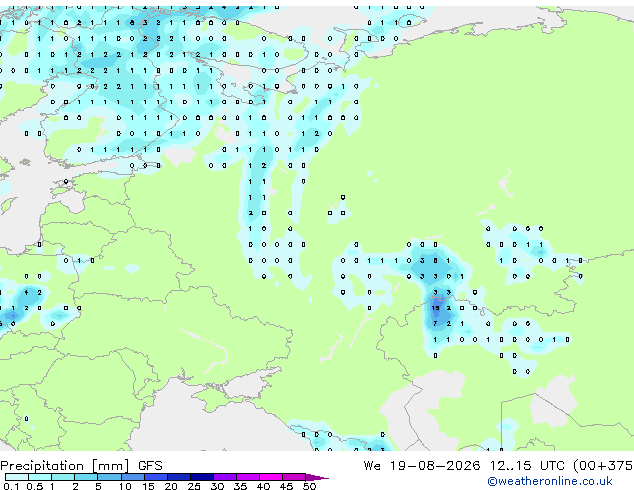Click the 0.5–1 mm legend color box
The height and width of the screenshot is (490, 634).
(x=40, y=477)
